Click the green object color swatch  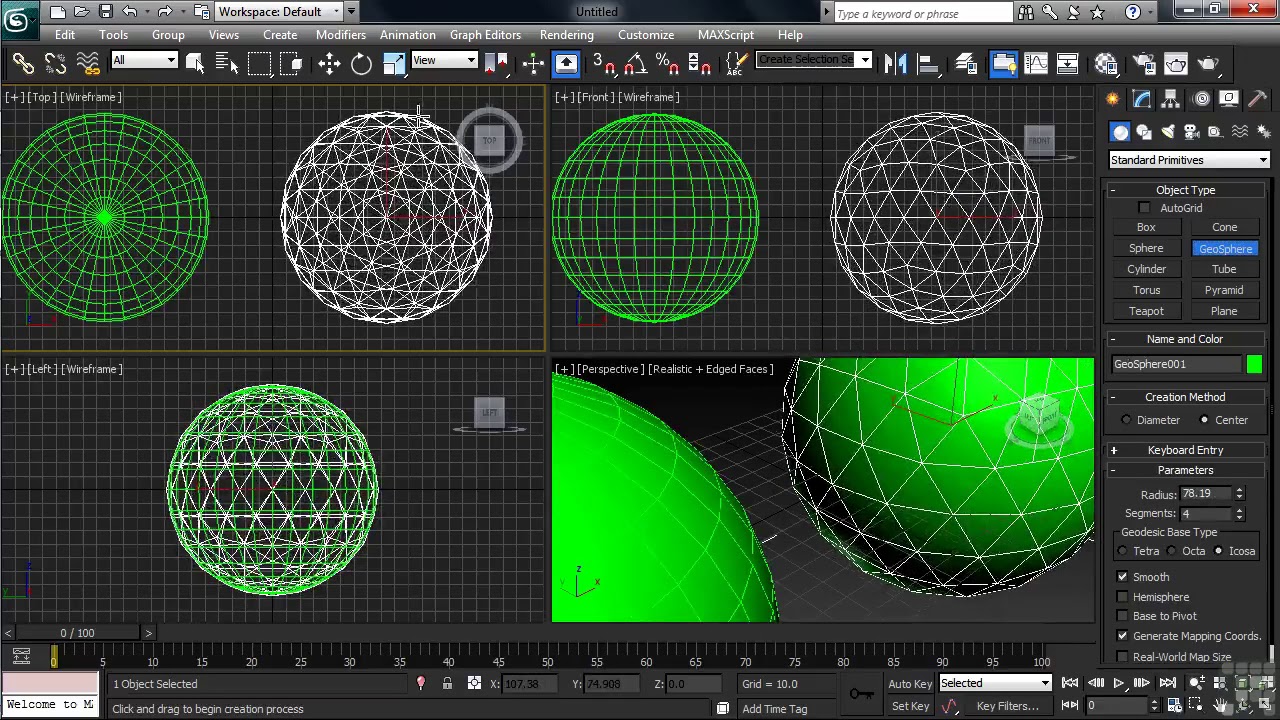1254,365
